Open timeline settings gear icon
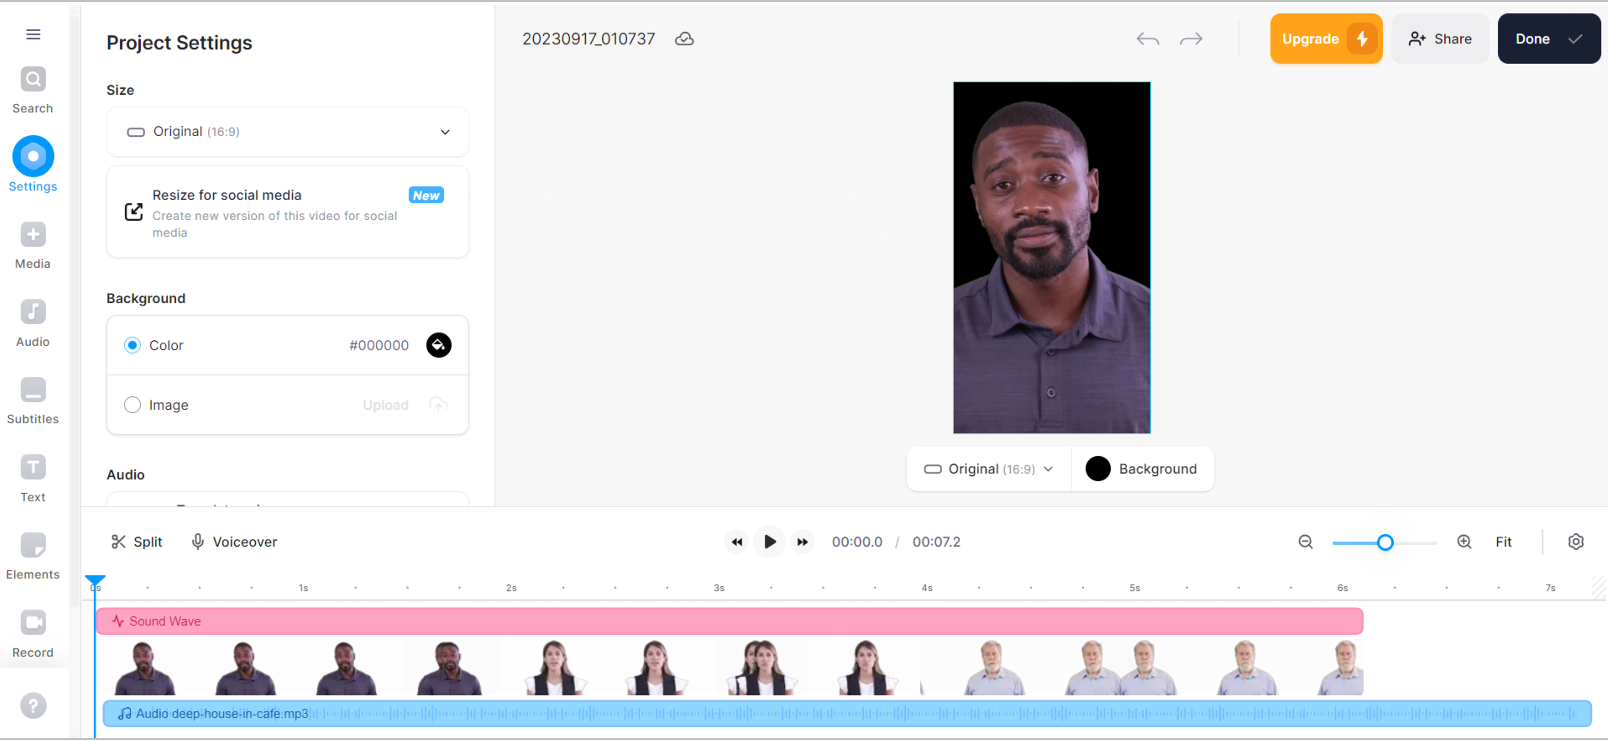1608x740 pixels. tap(1576, 542)
